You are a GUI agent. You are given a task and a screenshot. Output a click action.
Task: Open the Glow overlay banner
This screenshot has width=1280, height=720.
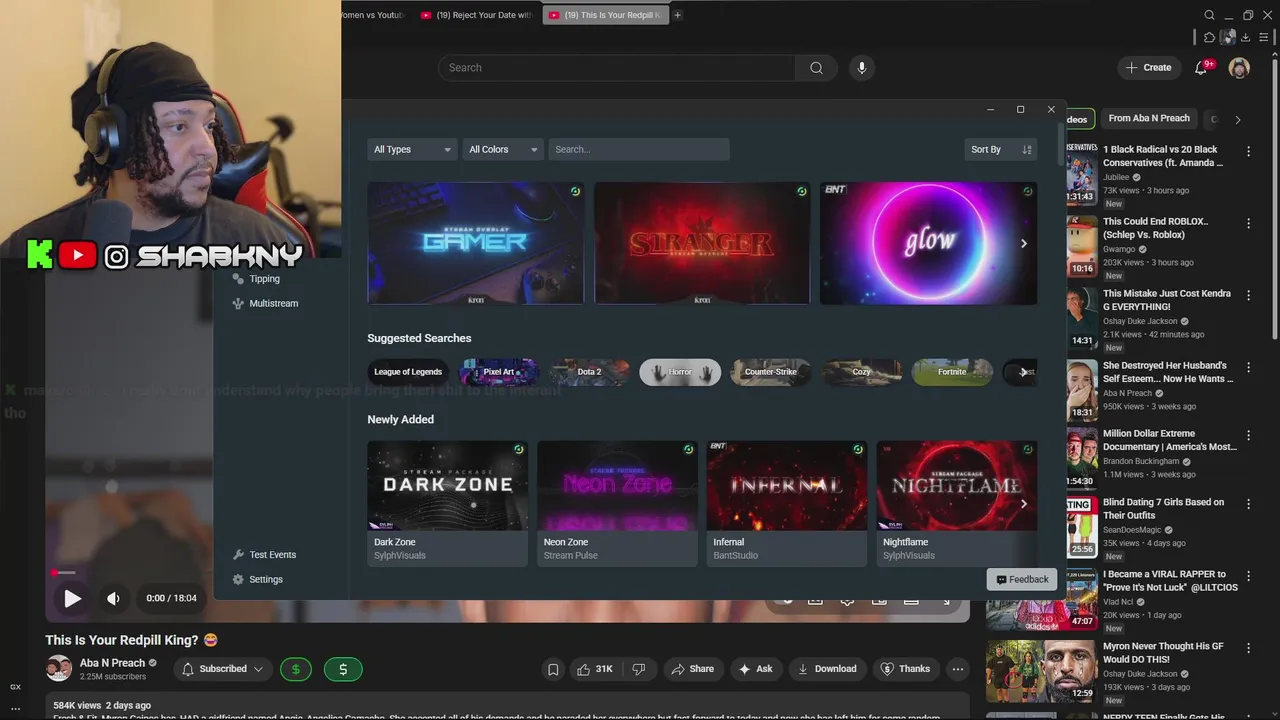tap(928, 243)
